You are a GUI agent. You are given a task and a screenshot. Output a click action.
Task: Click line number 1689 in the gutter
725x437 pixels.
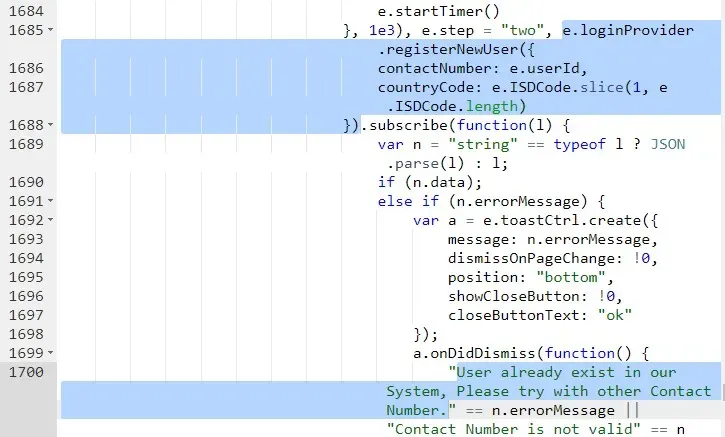(x=26, y=144)
